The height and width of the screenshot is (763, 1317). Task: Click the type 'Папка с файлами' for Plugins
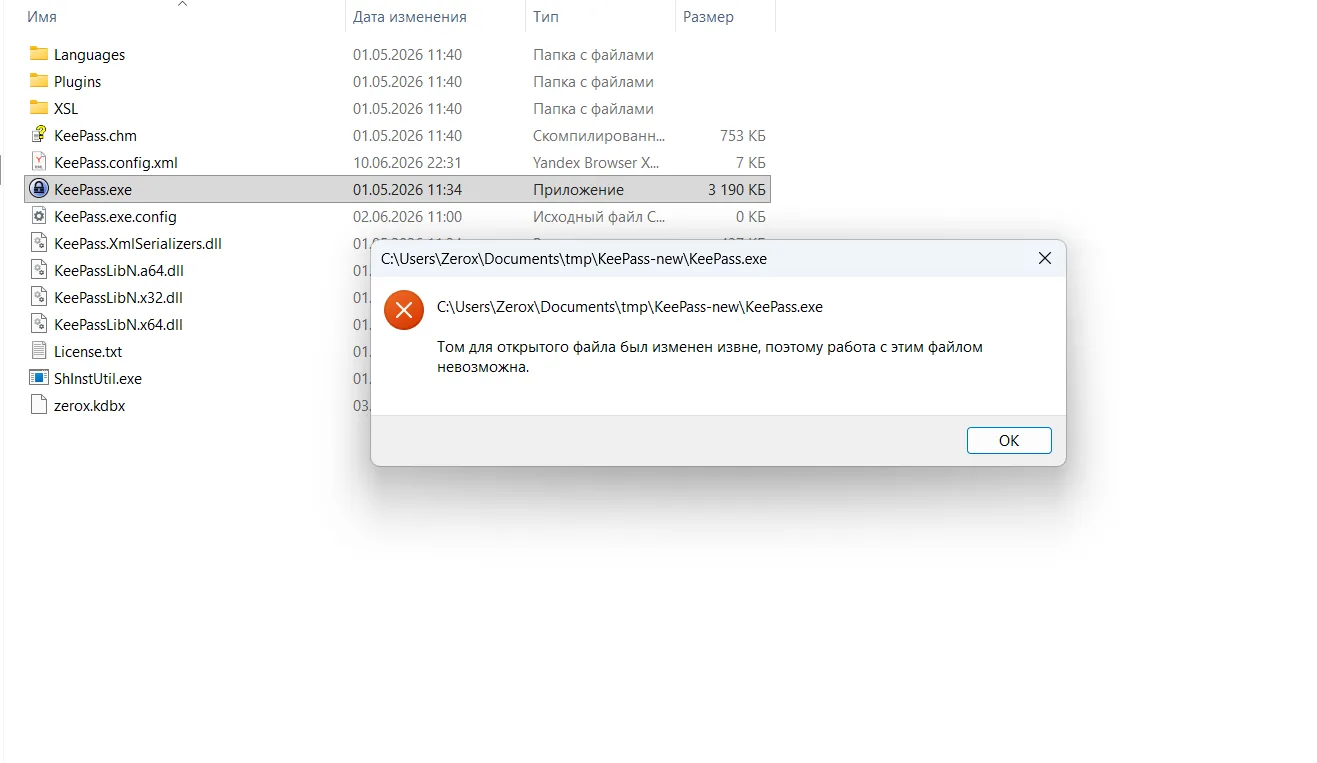(593, 82)
